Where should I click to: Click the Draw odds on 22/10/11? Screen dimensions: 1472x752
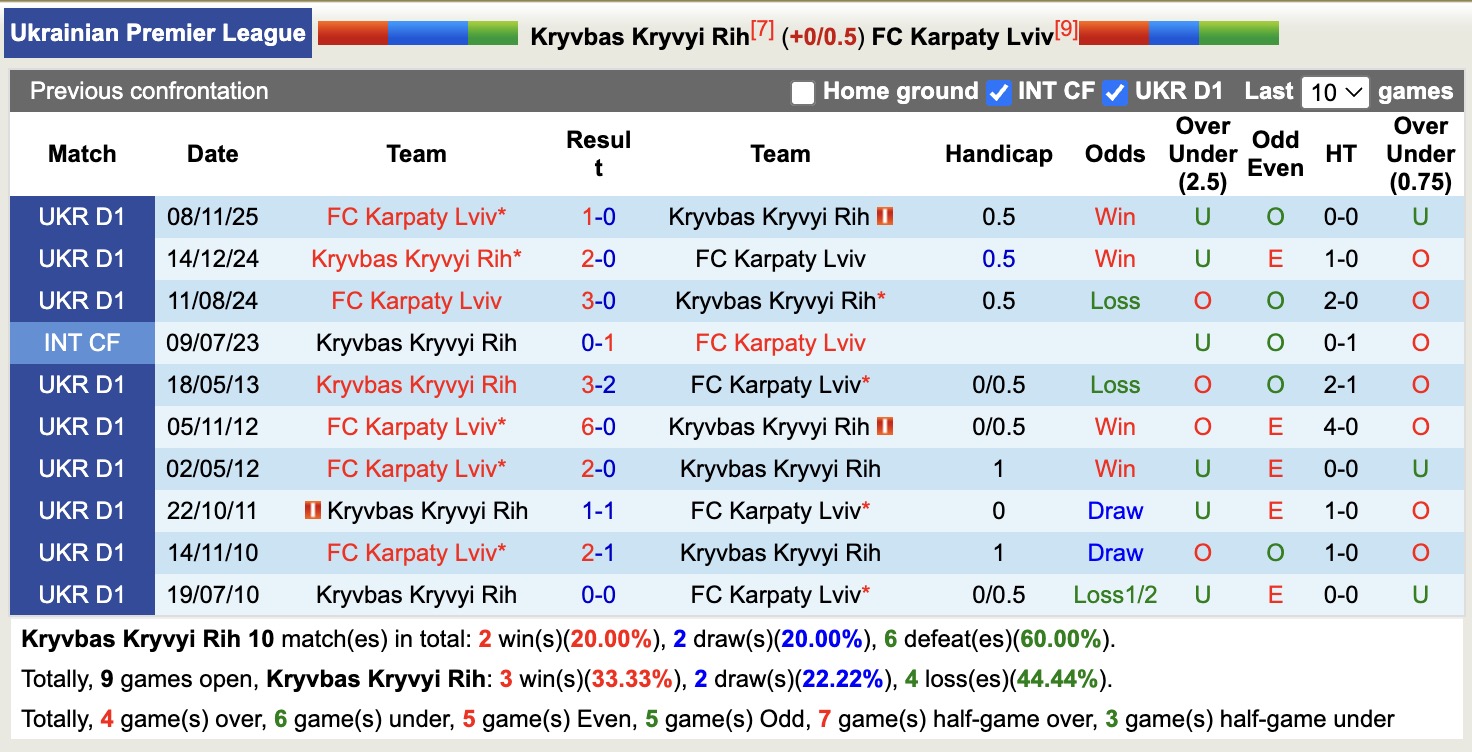coord(1115,511)
